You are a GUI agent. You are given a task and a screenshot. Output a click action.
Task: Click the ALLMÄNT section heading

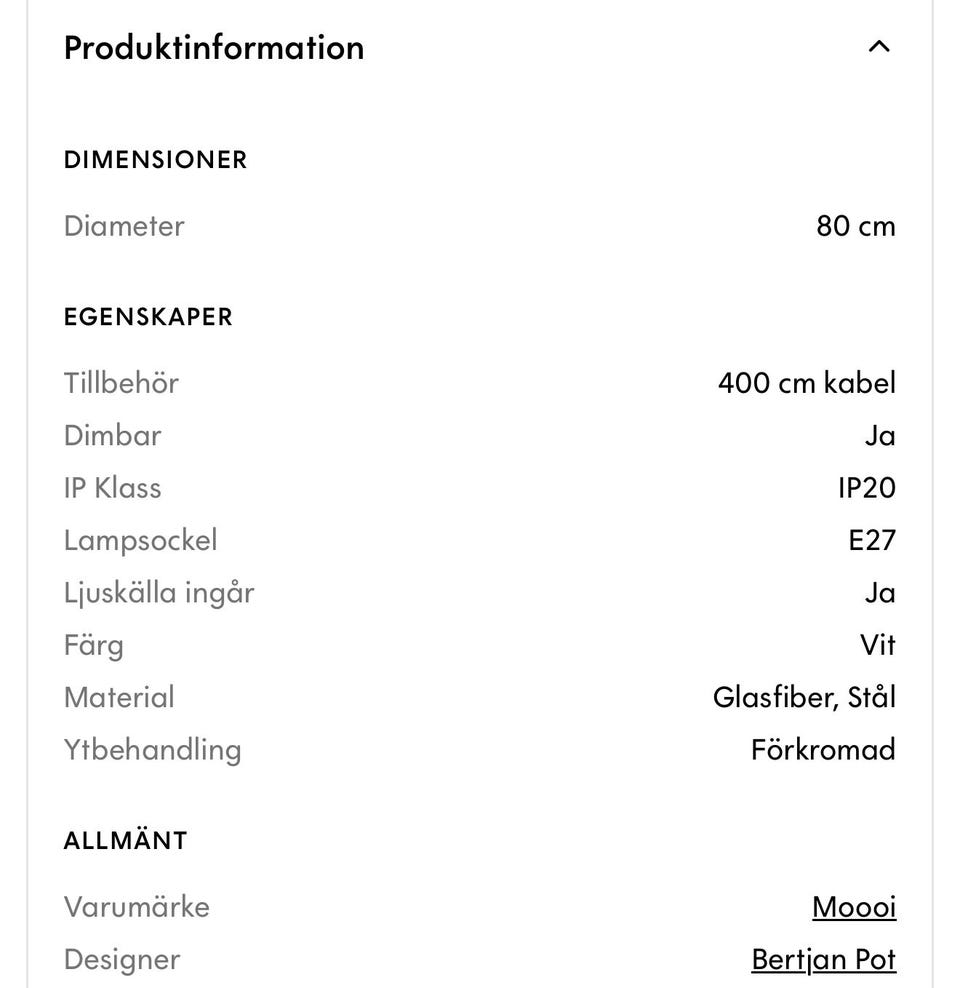(x=126, y=840)
